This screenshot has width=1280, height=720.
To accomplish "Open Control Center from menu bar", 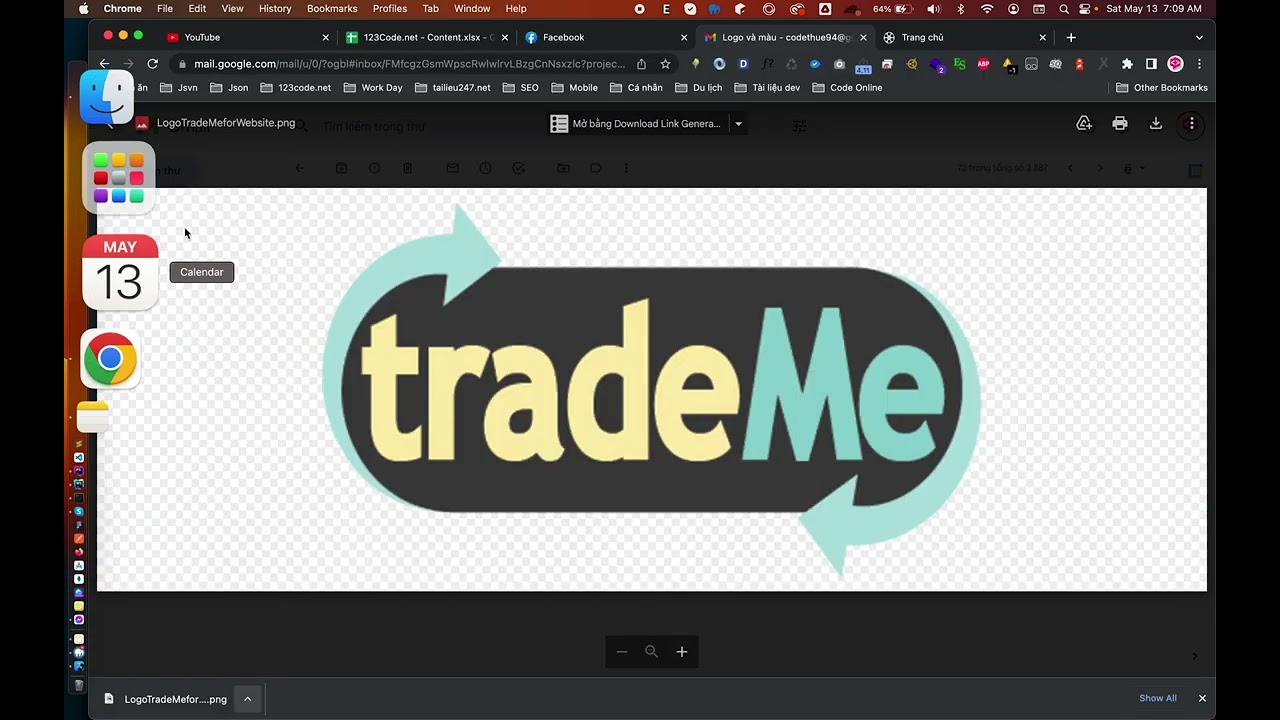I will click(x=1084, y=8).
